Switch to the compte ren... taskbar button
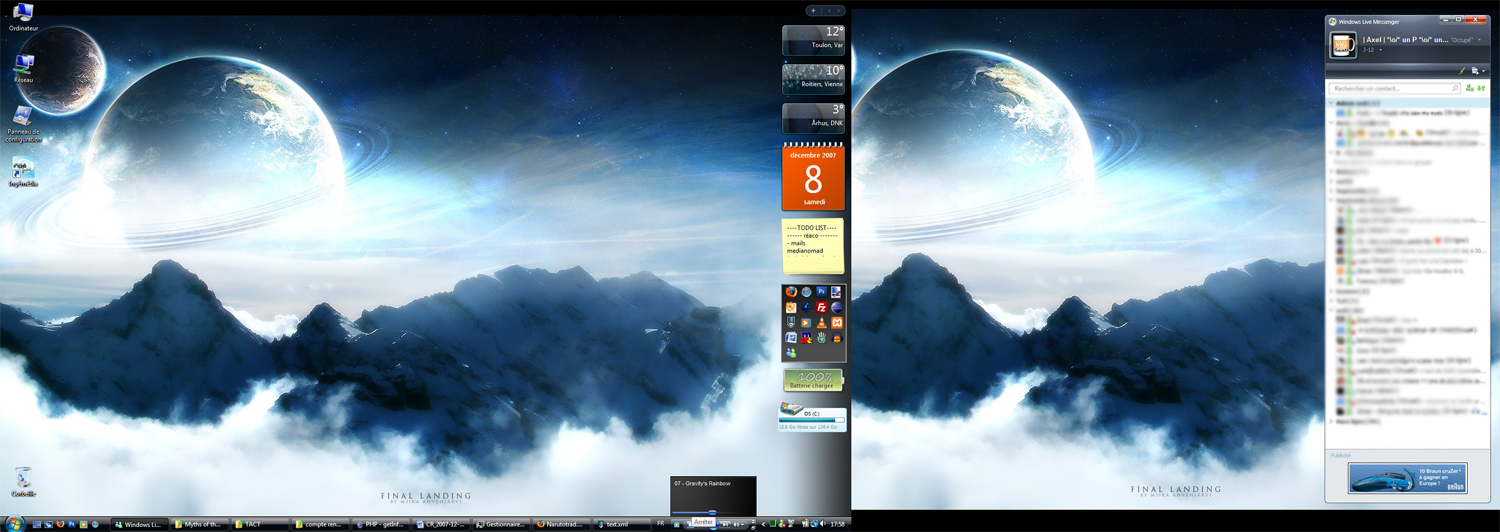This screenshot has width=1500, height=532. 320,524
